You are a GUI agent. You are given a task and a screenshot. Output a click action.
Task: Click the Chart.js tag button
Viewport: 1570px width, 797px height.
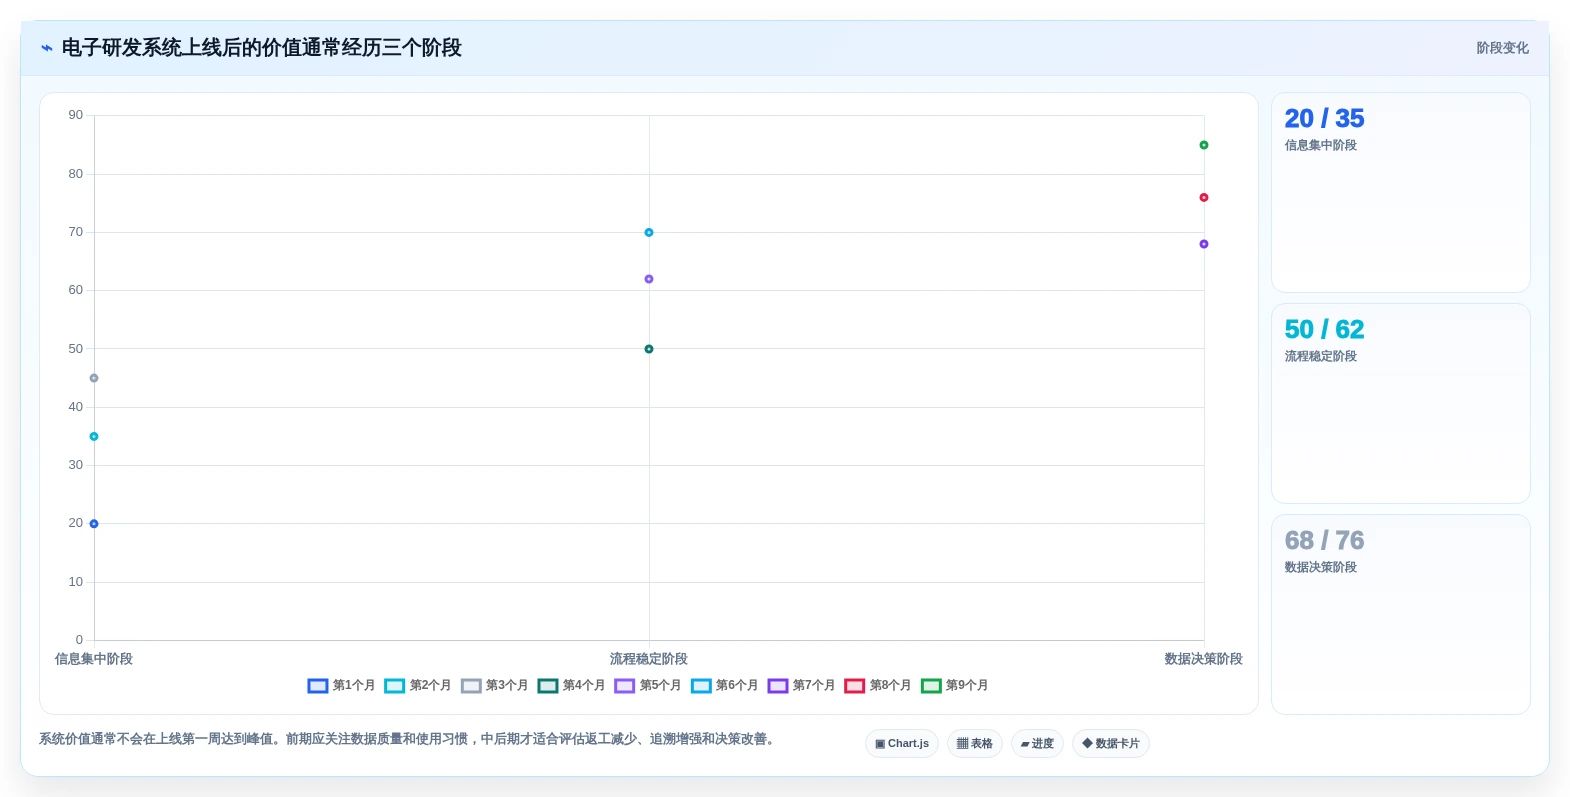click(x=902, y=743)
